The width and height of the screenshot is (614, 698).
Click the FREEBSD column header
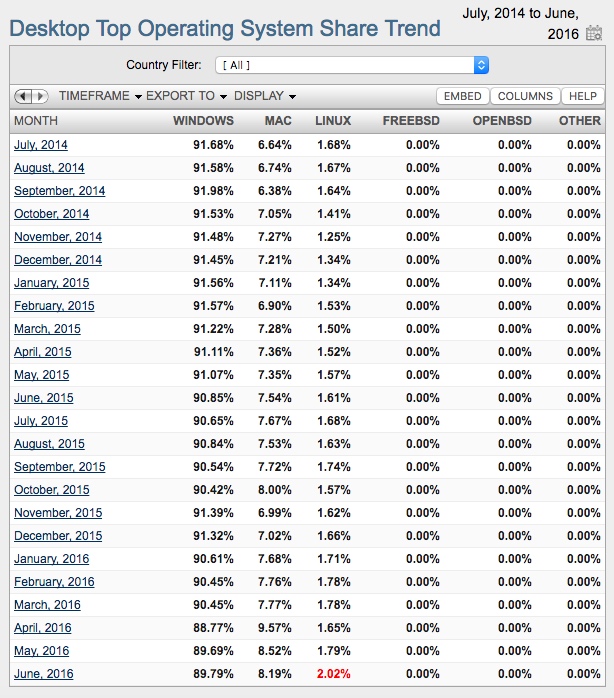click(411, 121)
